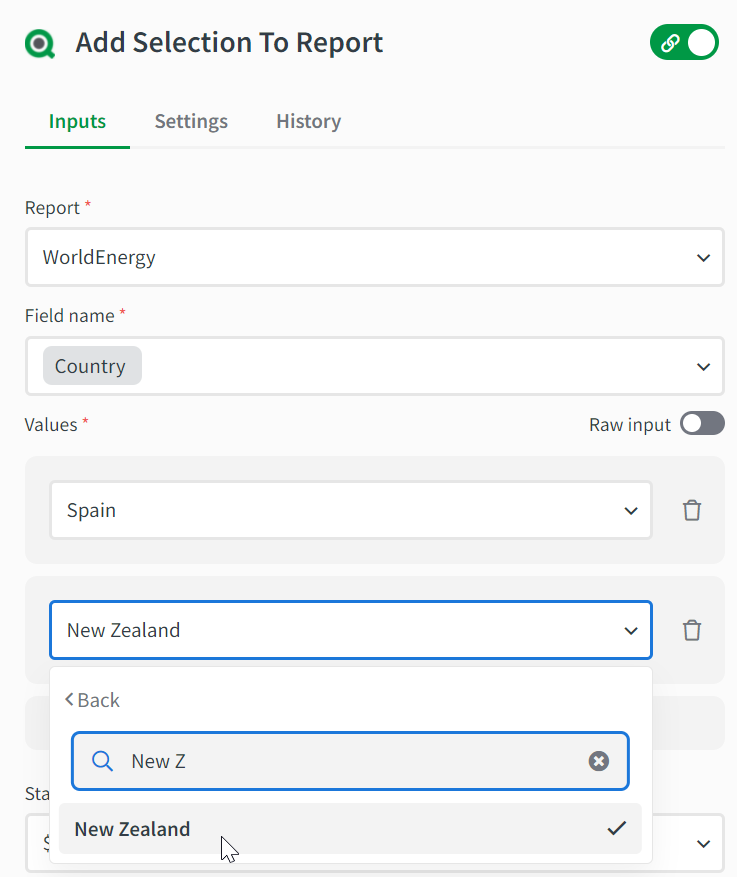Image resolution: width=737 pixels, height=877 pixels.
Task: Click the Country field tag chip
Action: 91,366
